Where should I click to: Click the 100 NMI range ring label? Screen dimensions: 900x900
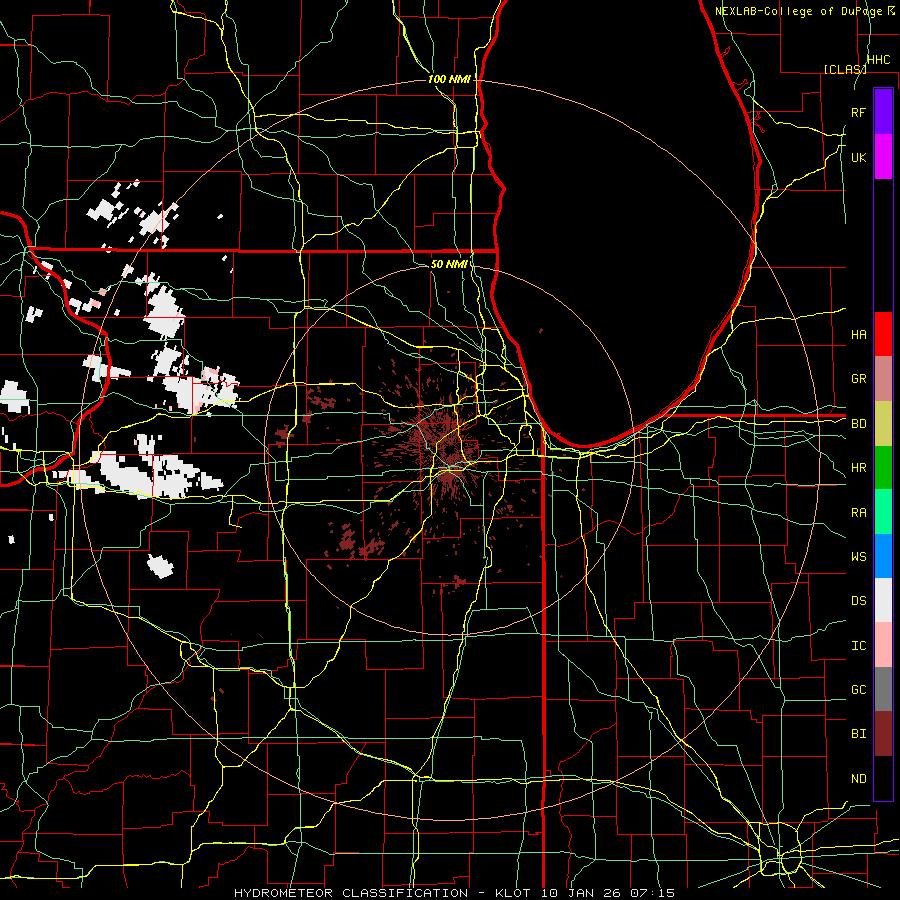(449, 79)
